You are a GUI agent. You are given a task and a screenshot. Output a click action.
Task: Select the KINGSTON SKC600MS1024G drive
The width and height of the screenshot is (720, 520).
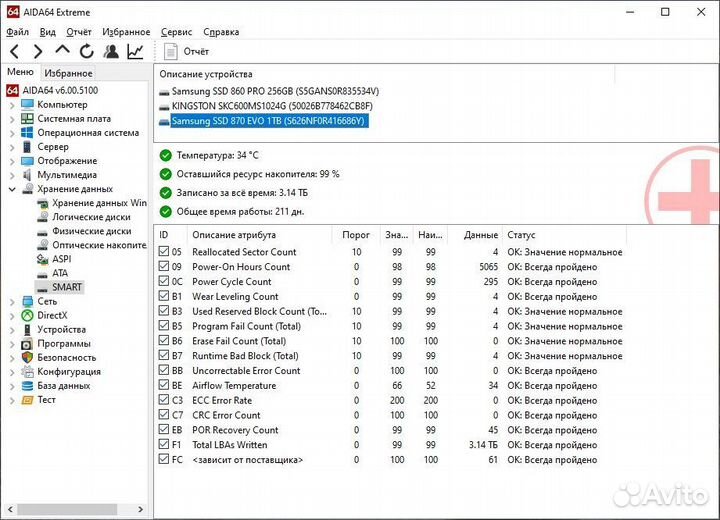click(272, 106)
